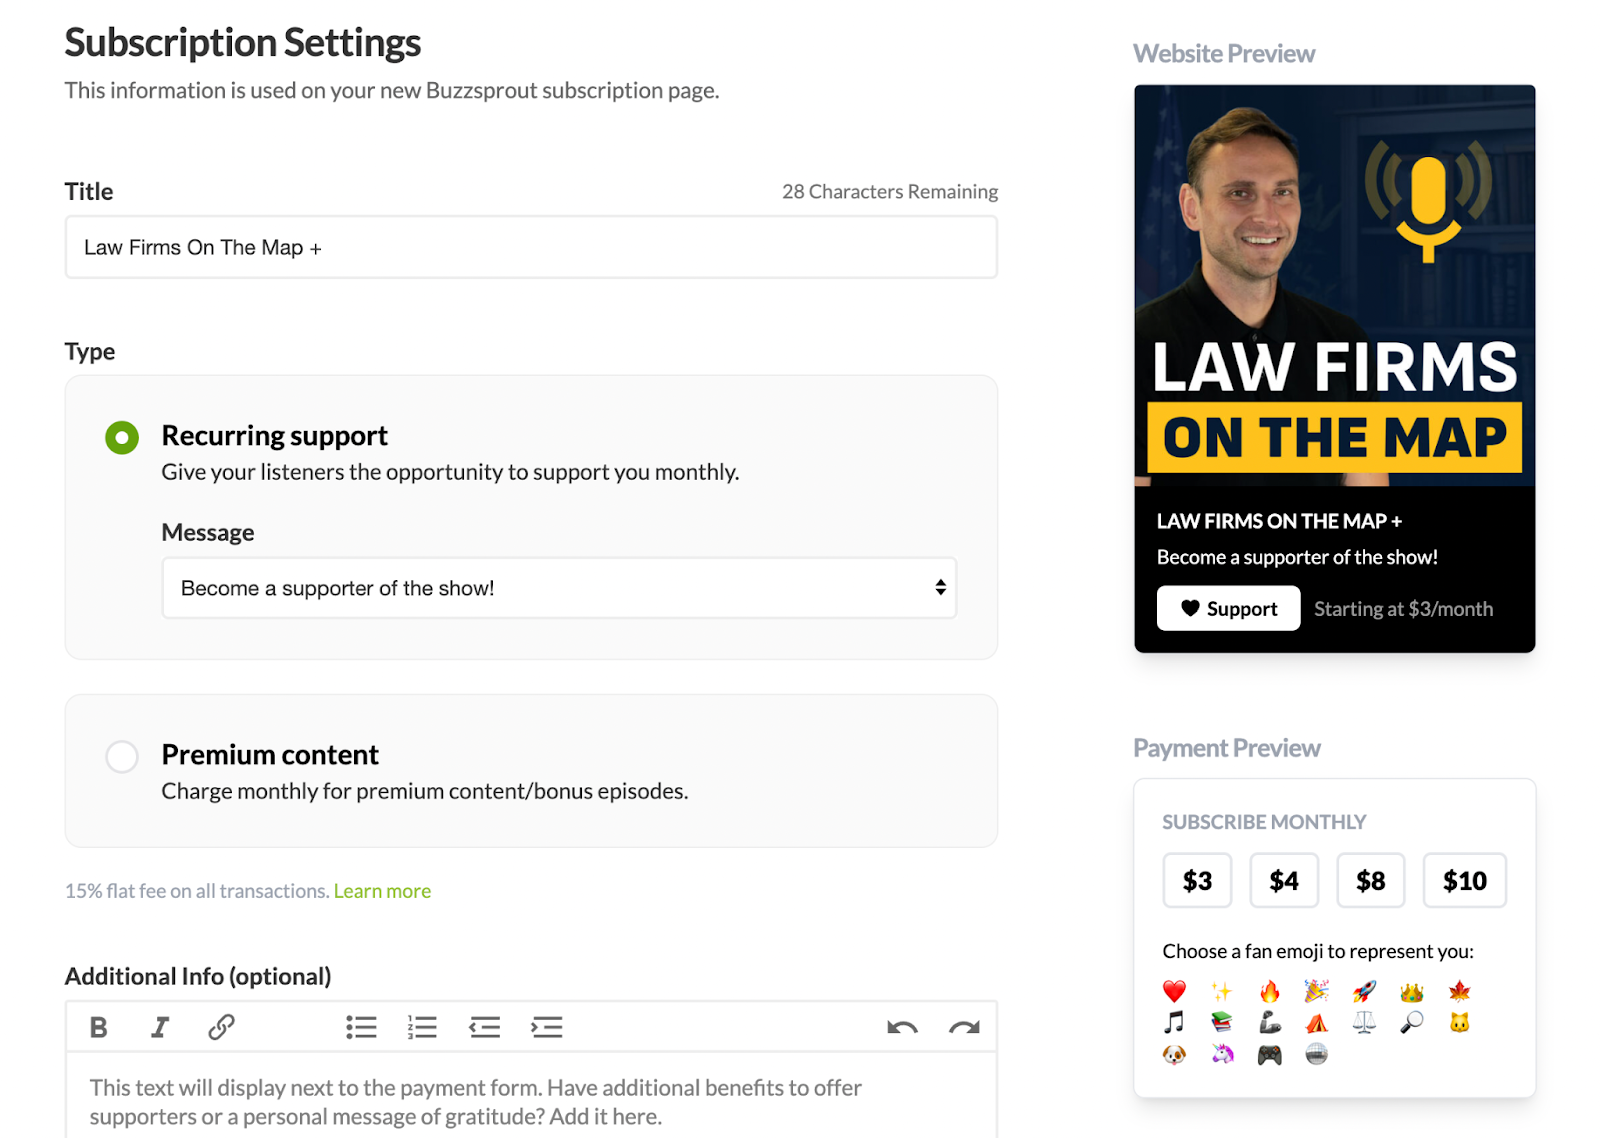Pick the rocket fan emoji

[1364, 991]
